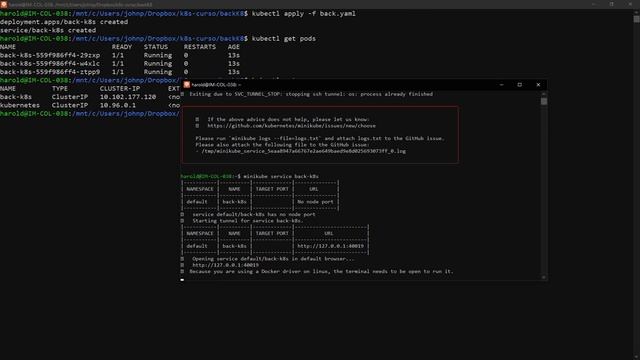
Task: Click the 'Please run minikube logs' line
Action: [320, 138]
